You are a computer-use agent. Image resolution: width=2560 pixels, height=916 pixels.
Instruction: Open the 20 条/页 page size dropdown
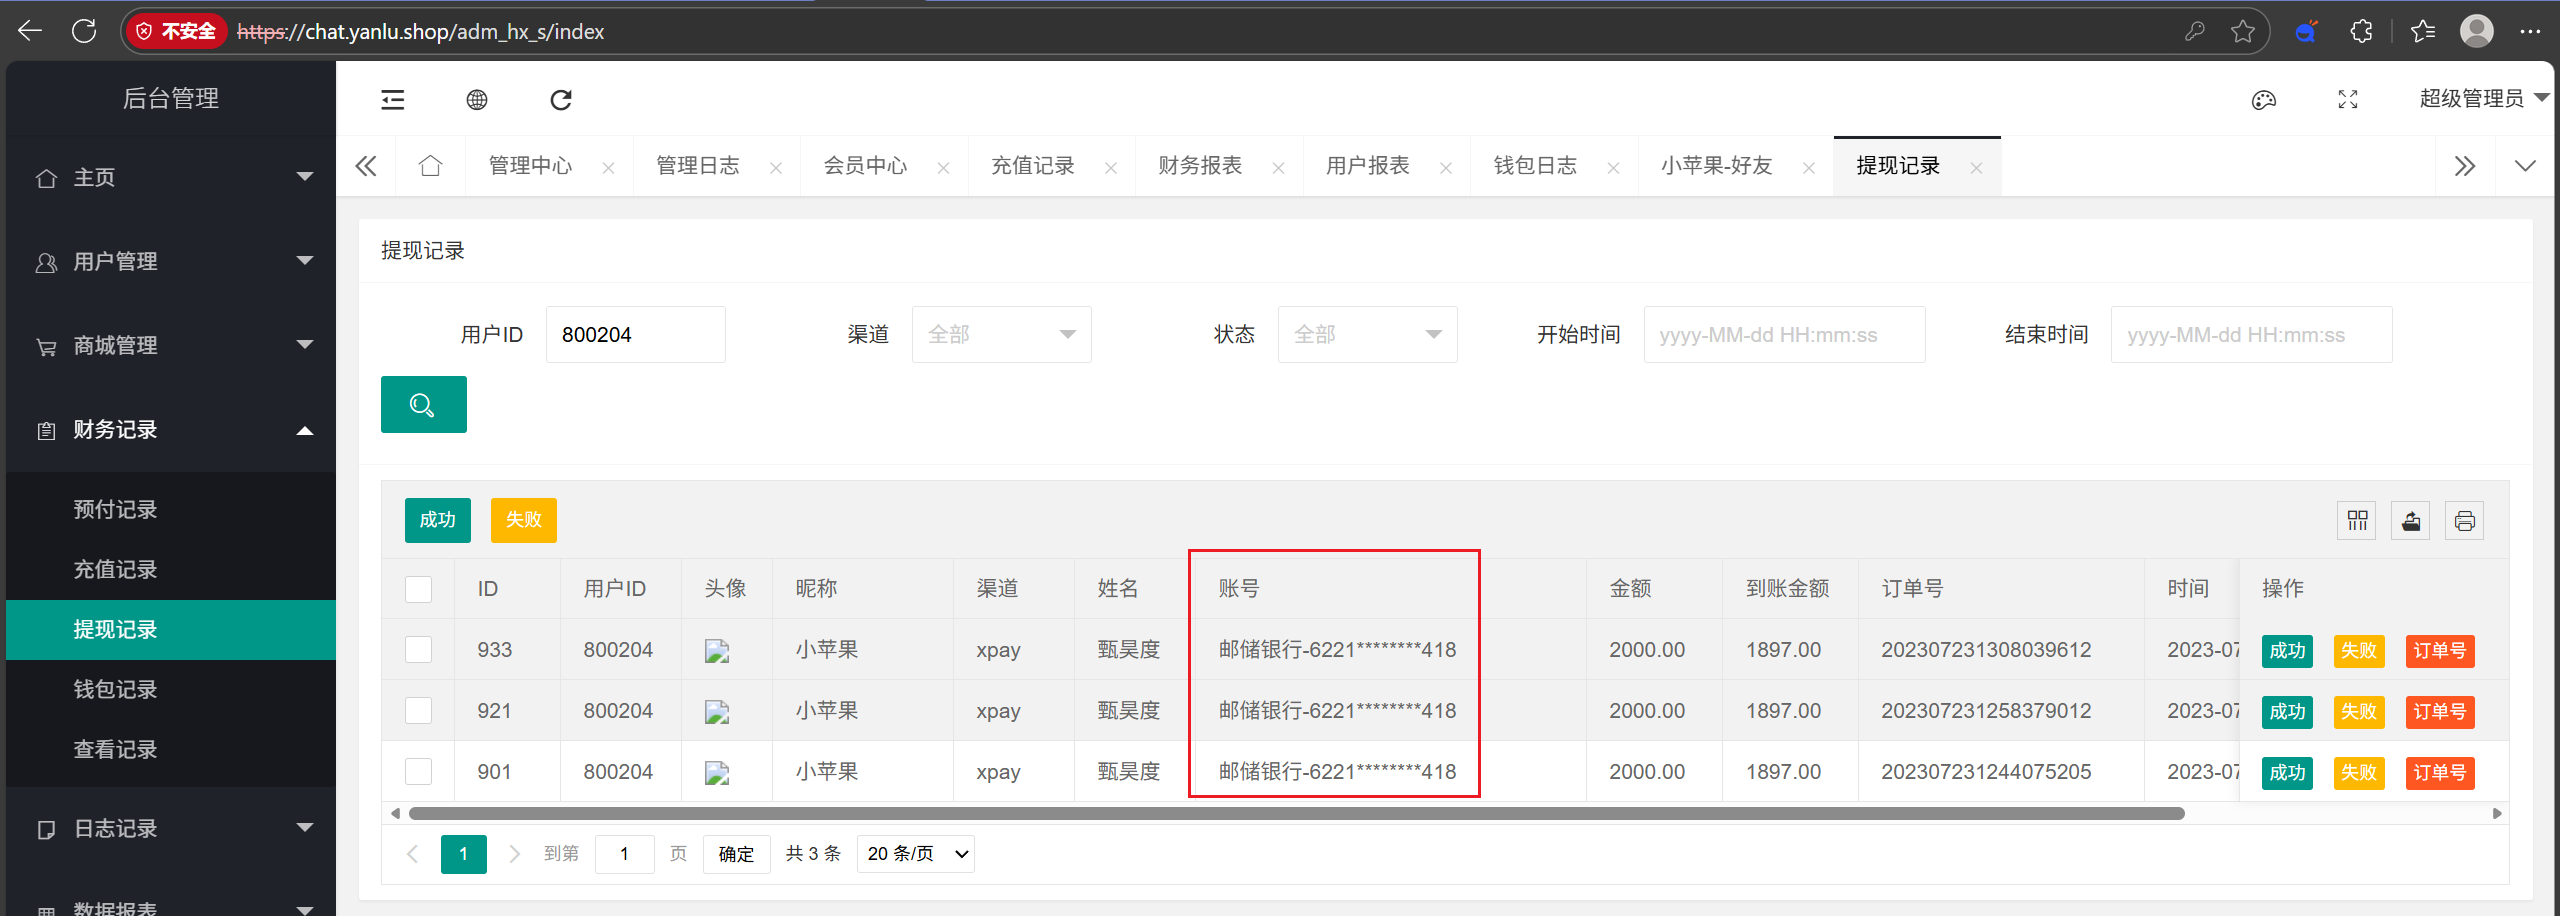click(916, 854)
